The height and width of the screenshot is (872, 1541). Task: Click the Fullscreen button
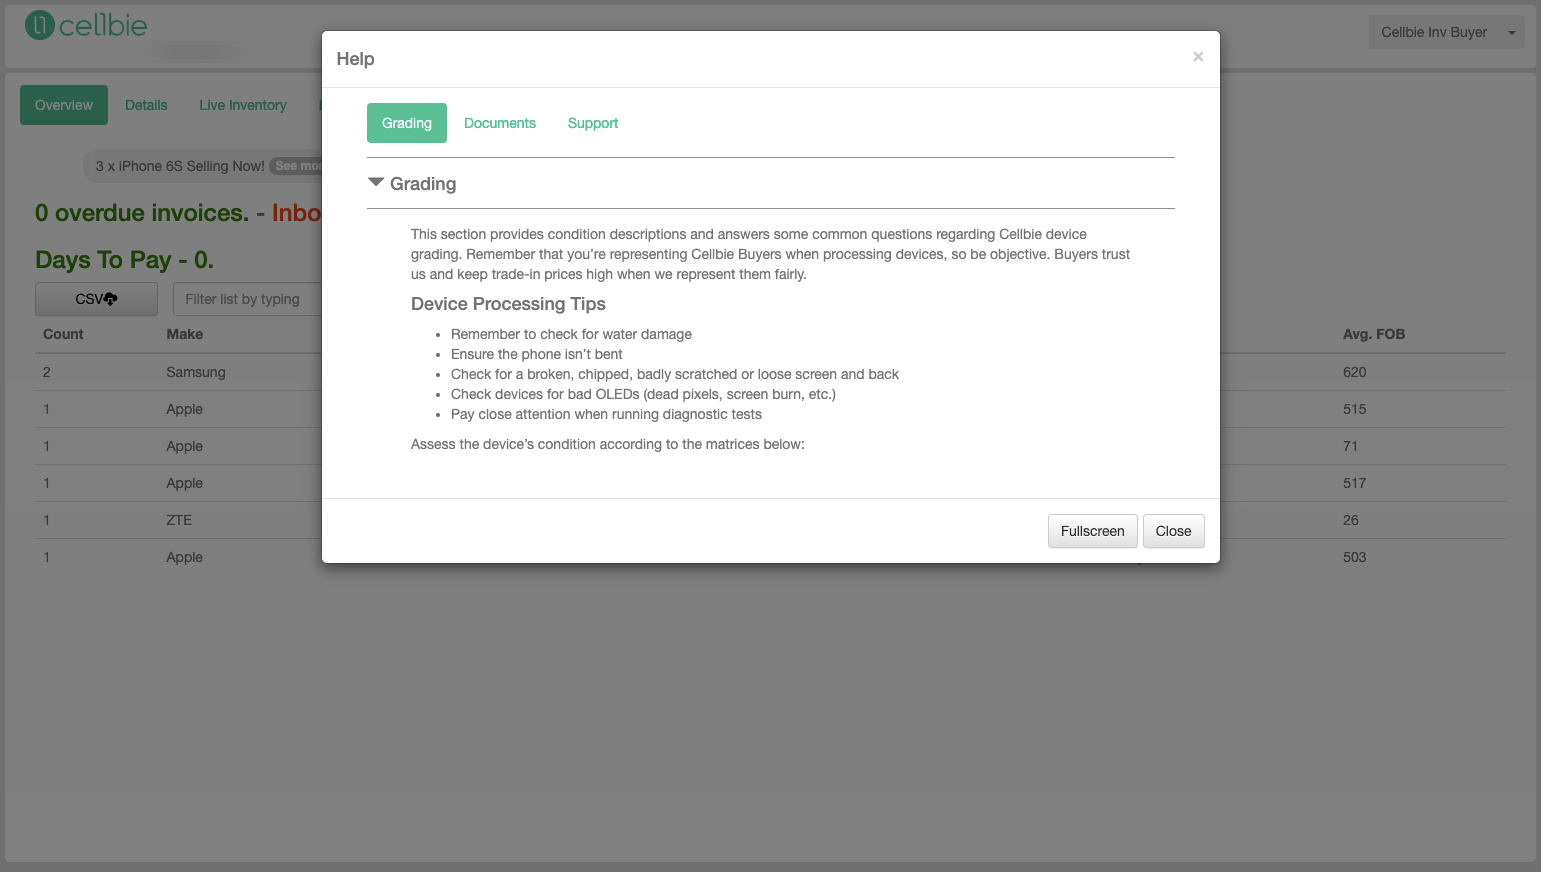1092,531
